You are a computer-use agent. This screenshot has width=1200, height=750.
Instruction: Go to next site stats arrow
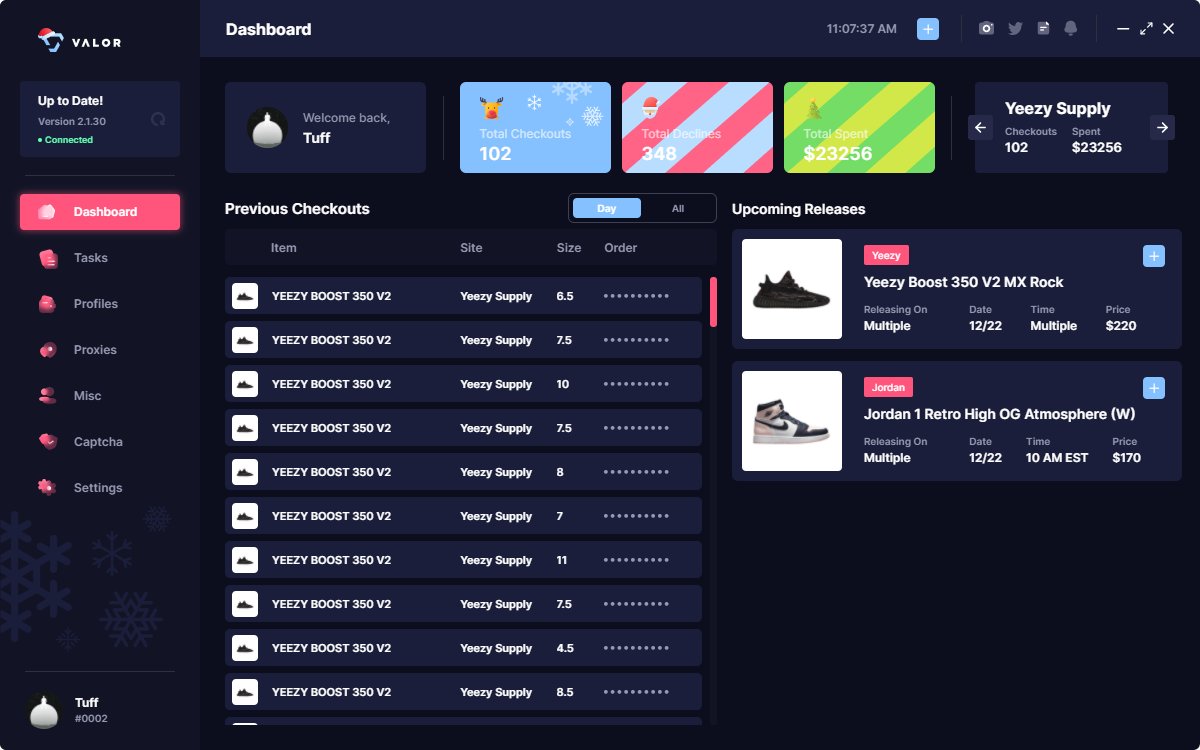(1162, 127)
